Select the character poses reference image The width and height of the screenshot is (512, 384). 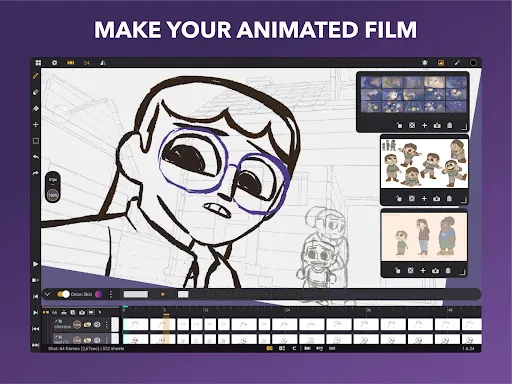[x=424, y=164]
